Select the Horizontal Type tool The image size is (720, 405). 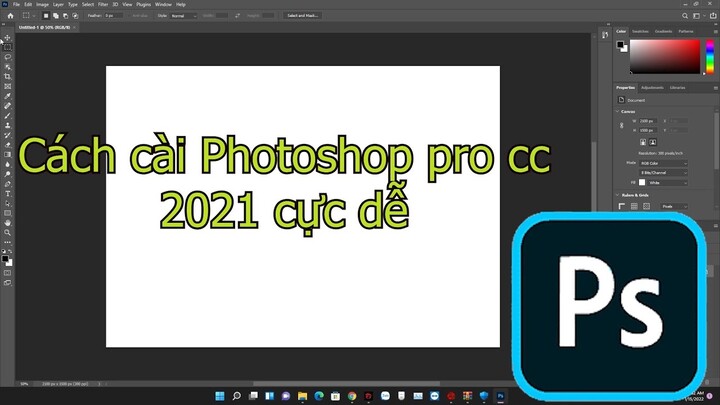pyautogui.click(x=7, y=194)
